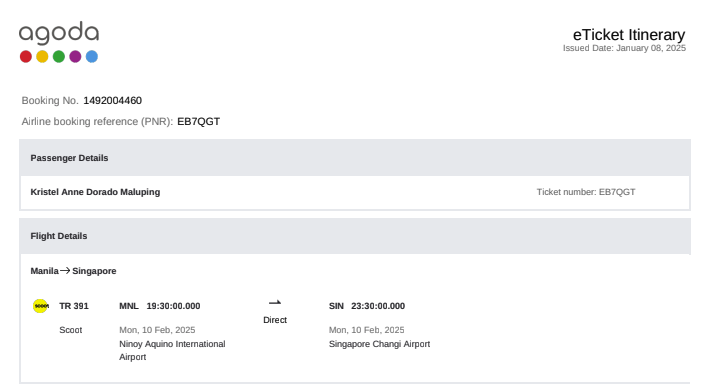Click the yellow dot in agoda logo
The image size is (710, 385).
coord(42,57)
